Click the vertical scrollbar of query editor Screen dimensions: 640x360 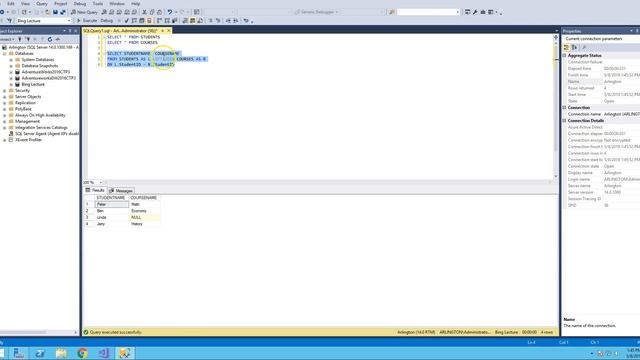(x=556, y=108)
